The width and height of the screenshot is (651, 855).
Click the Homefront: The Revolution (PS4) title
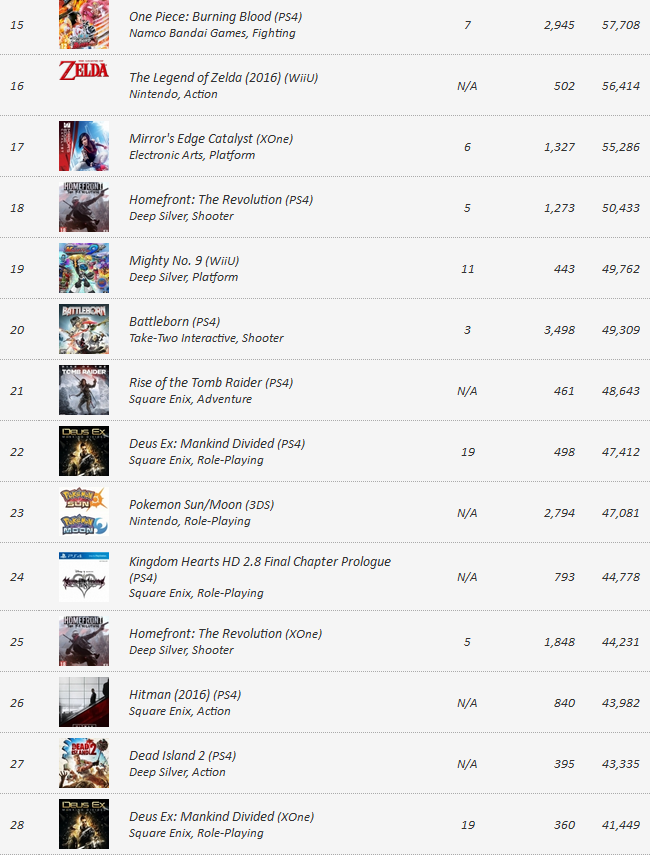pos(221,200)
